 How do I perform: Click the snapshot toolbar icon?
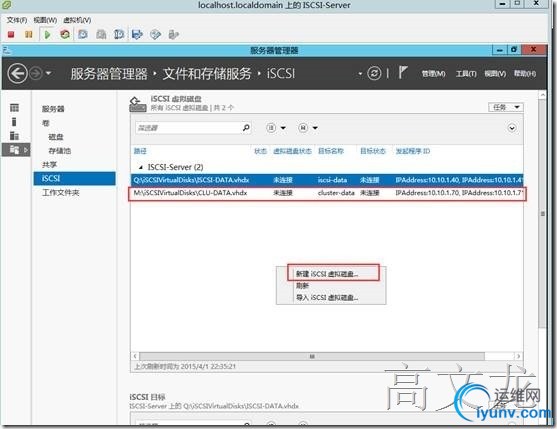coord(83,34)
